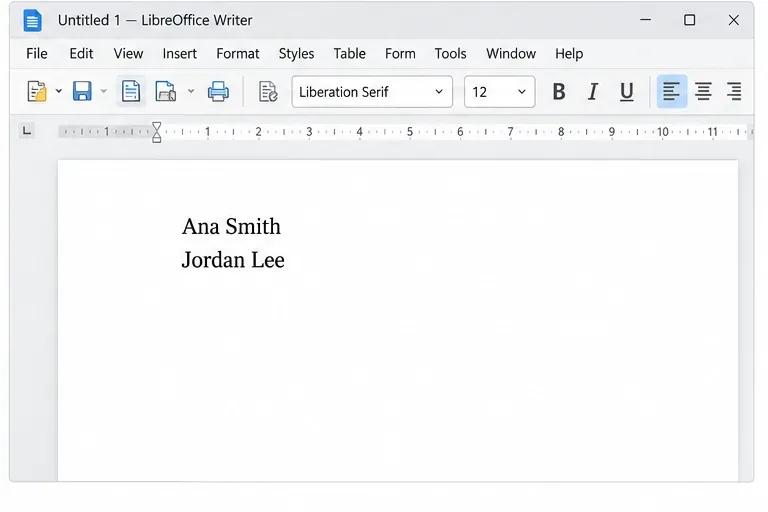Toggle Underline formatting

point(626,92)
